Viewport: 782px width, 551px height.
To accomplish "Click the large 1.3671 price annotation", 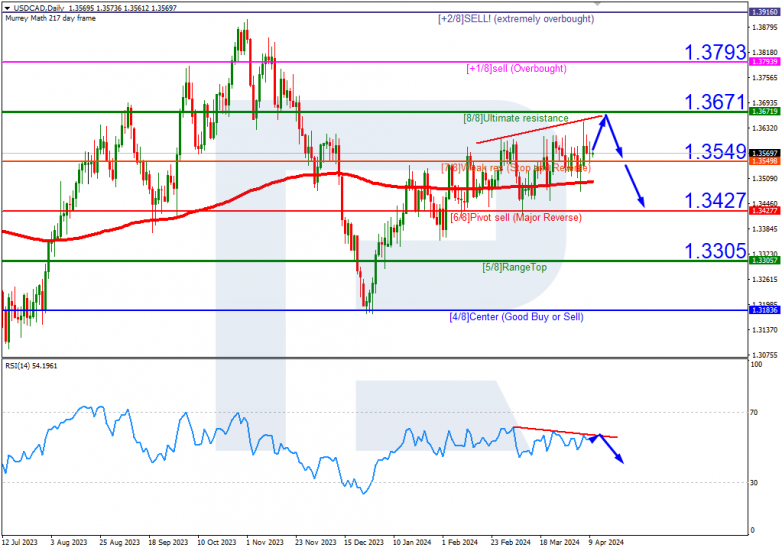I will pos(715,102).
